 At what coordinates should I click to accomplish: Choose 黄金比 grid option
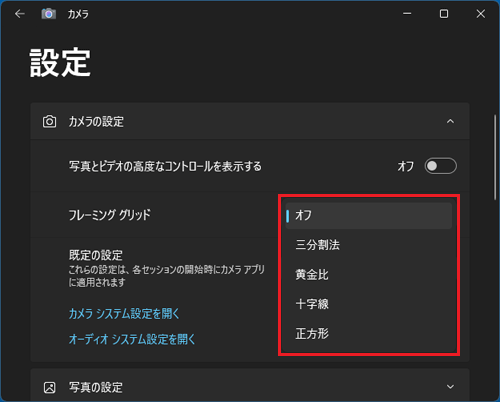pyautogui.click(x=369, y=275)
